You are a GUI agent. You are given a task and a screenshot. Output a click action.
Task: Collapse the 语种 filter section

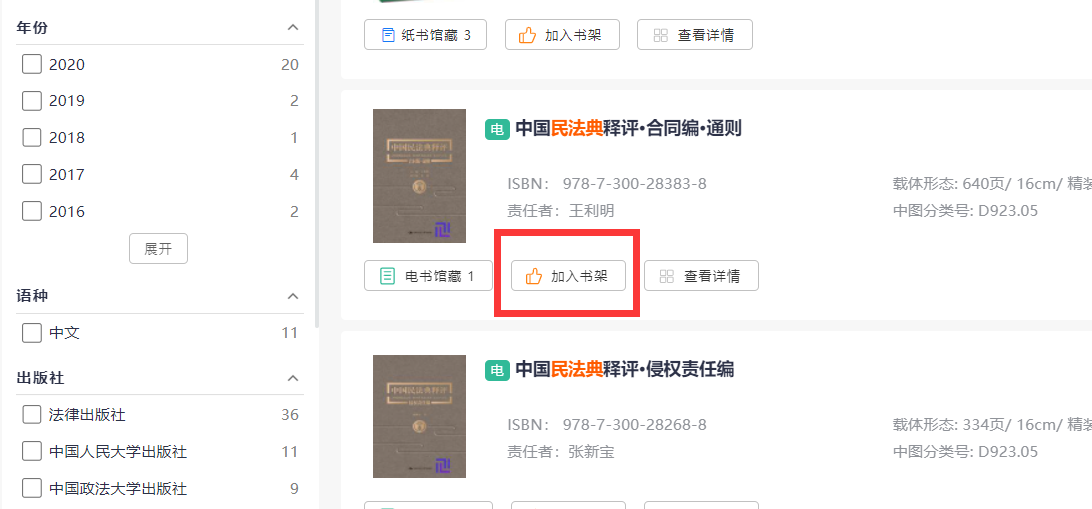[x=292, y=296]
